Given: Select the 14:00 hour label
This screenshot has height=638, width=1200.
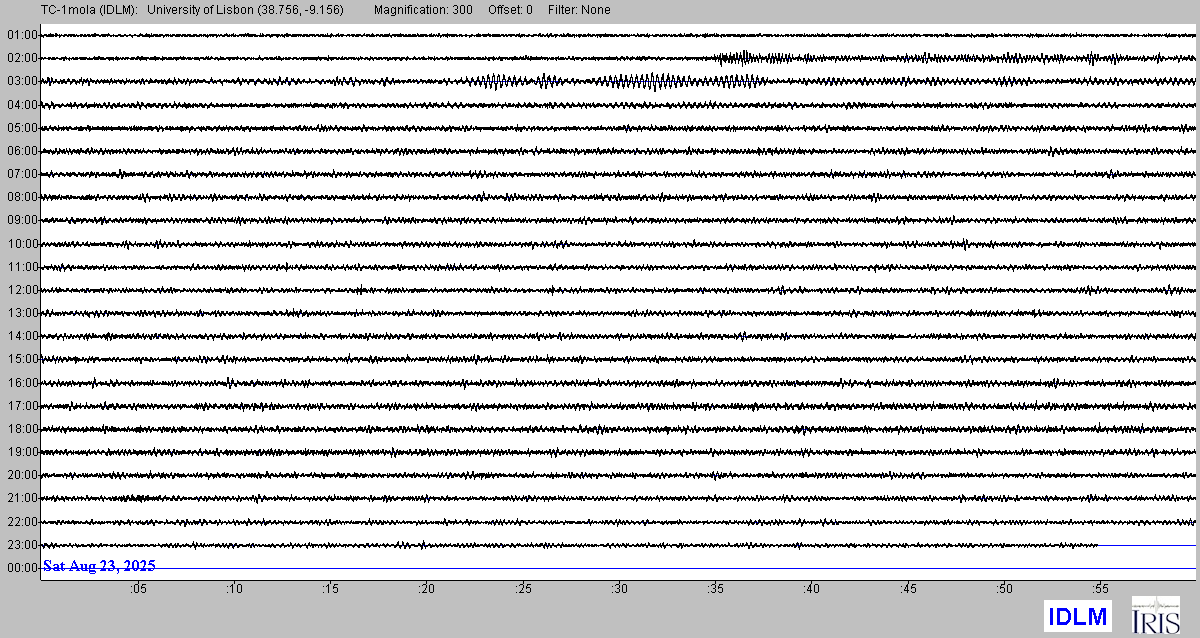Looking at the screenshot, I should pyautogui.click(x=21, y=336).
